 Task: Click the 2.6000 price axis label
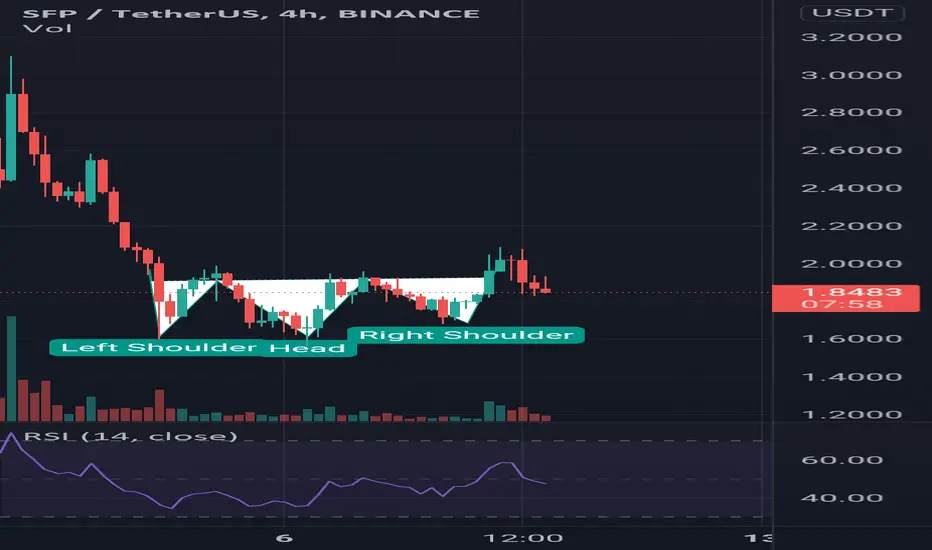click(852, 150)
